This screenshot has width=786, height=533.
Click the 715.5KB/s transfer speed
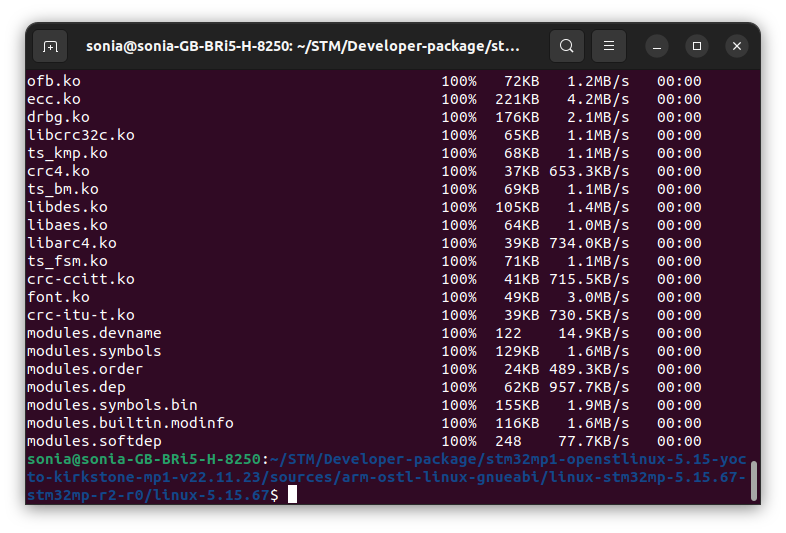(589, 279)
